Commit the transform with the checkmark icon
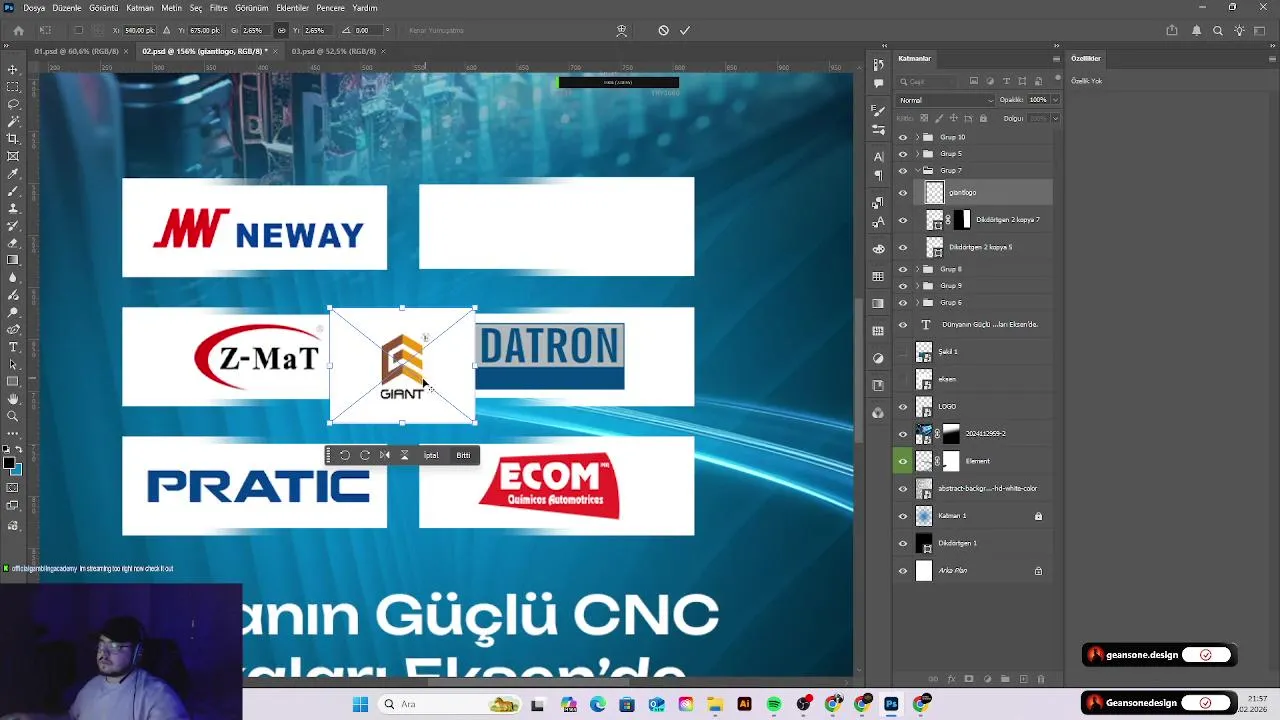The width and height of the screenshot is (1280, 720). pyautogui.click(x=685, y=30)
